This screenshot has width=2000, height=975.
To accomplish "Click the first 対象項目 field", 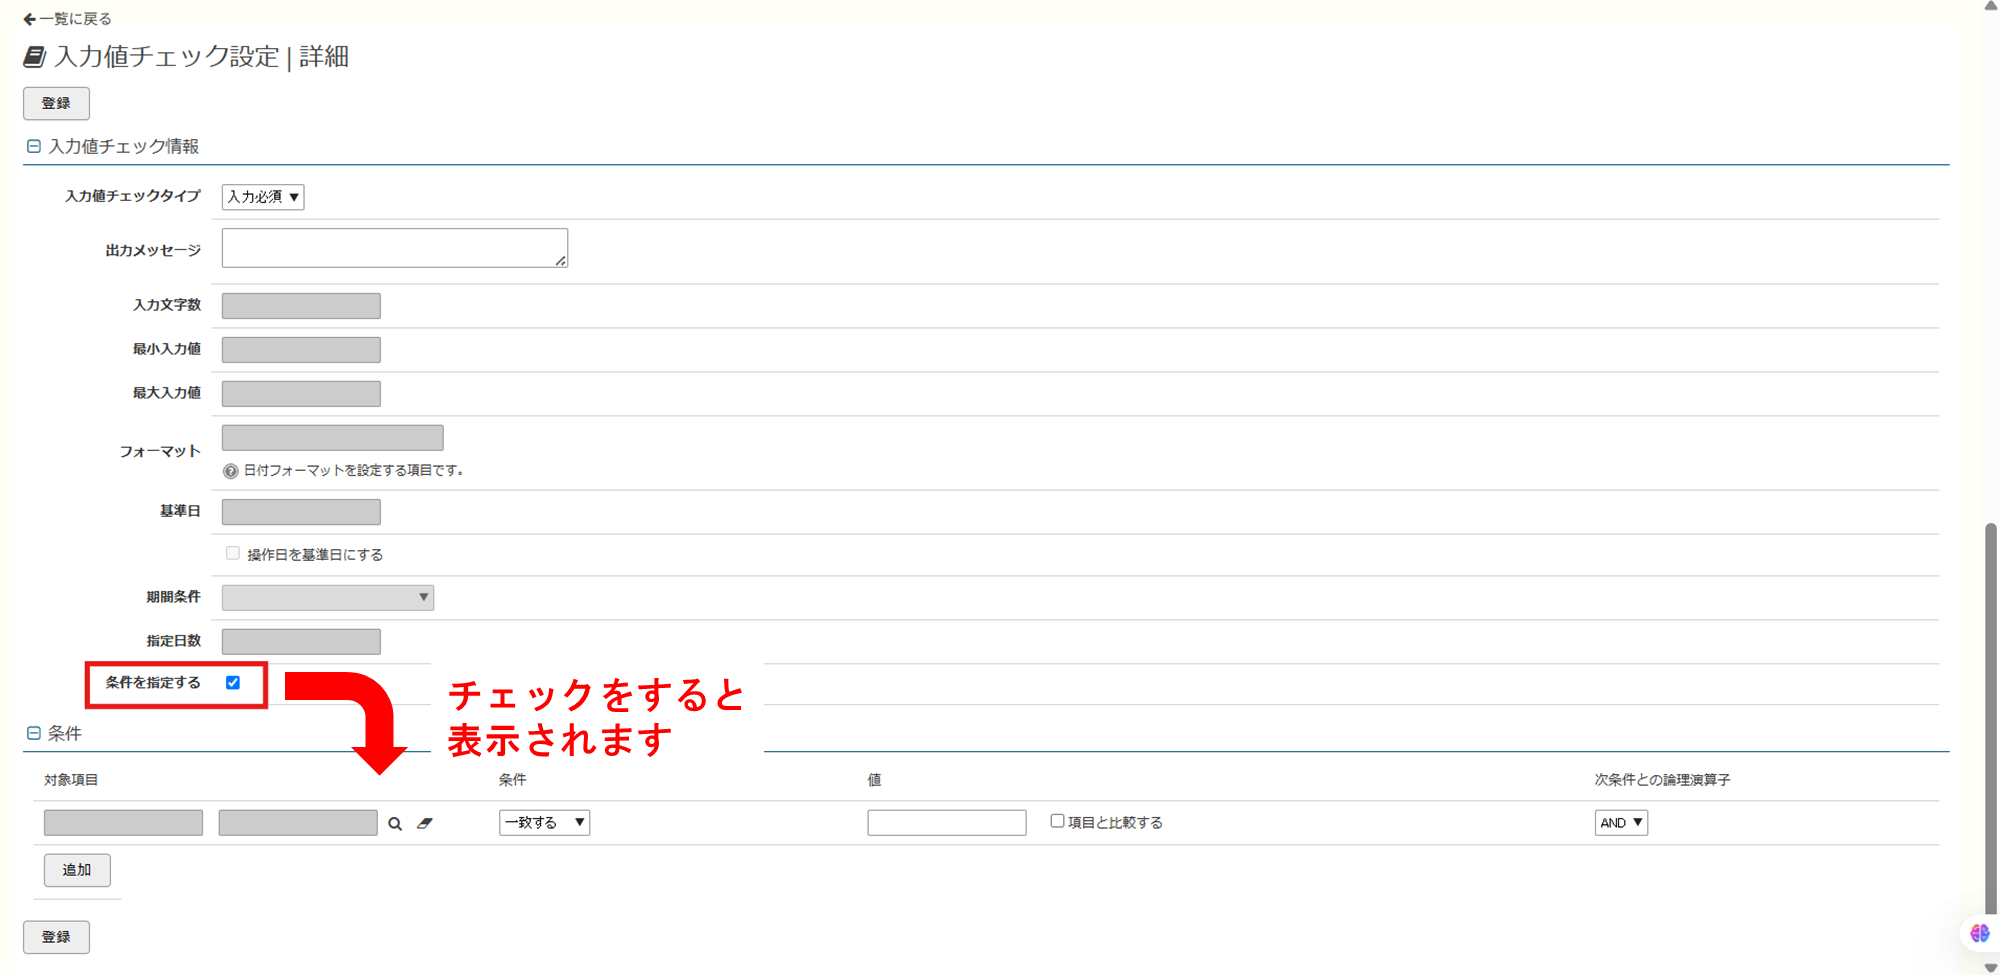I will (x=123, y=822).
